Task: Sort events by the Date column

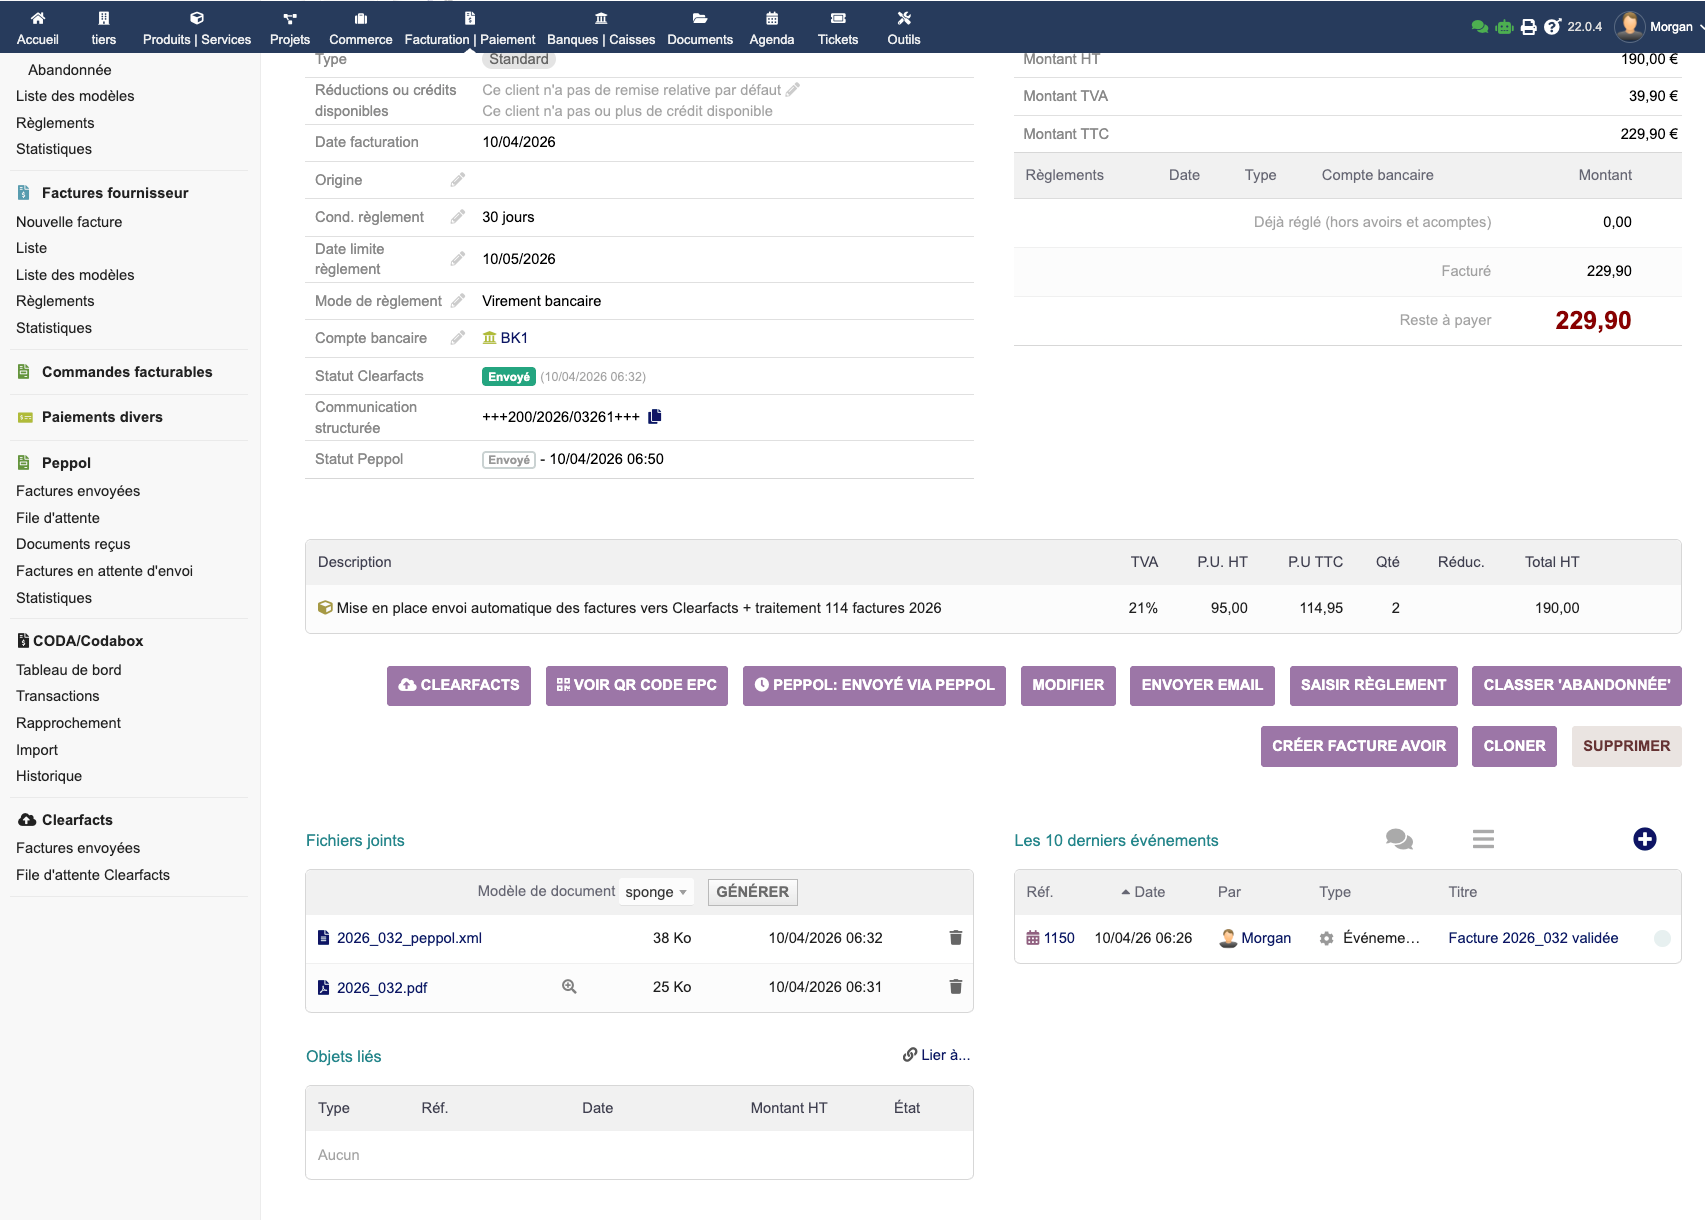Action: coord(1148,892)
